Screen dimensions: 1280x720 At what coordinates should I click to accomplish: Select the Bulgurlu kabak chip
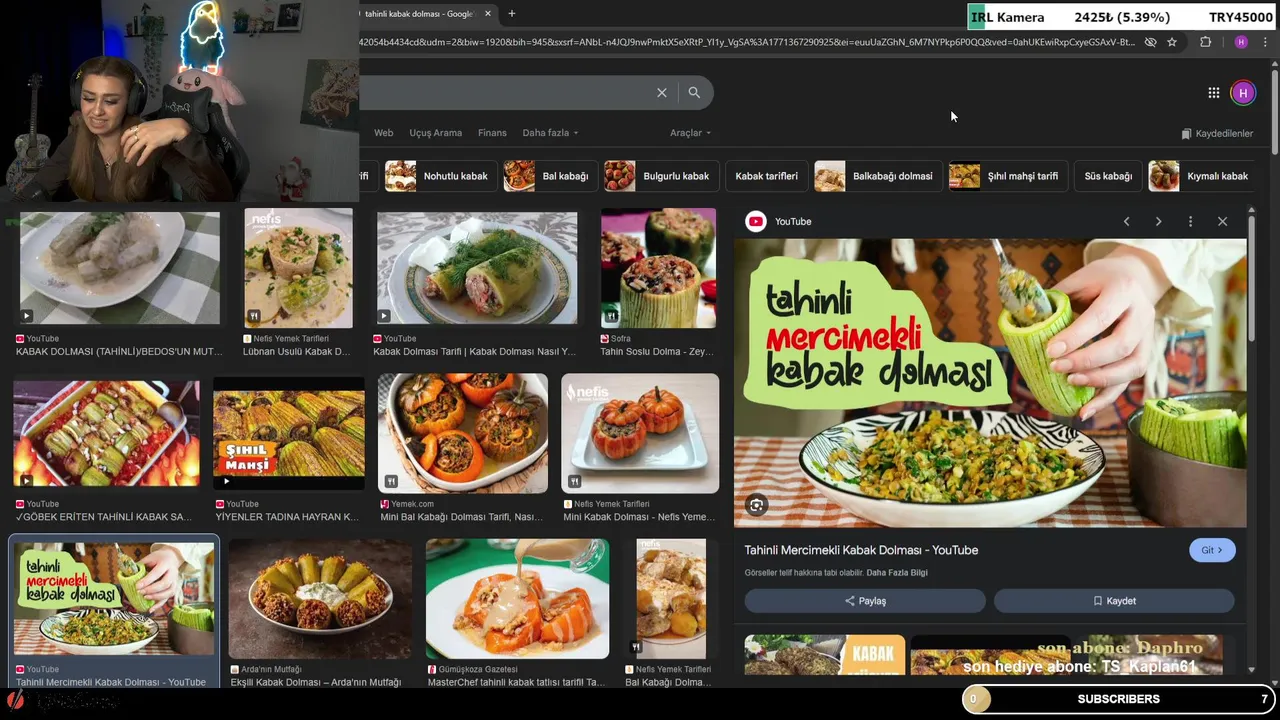coord(661,176)
